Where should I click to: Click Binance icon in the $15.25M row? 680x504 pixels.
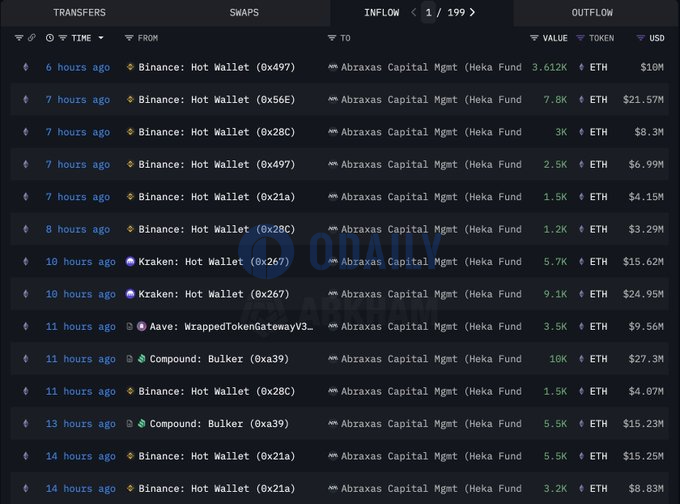point(130,456)
